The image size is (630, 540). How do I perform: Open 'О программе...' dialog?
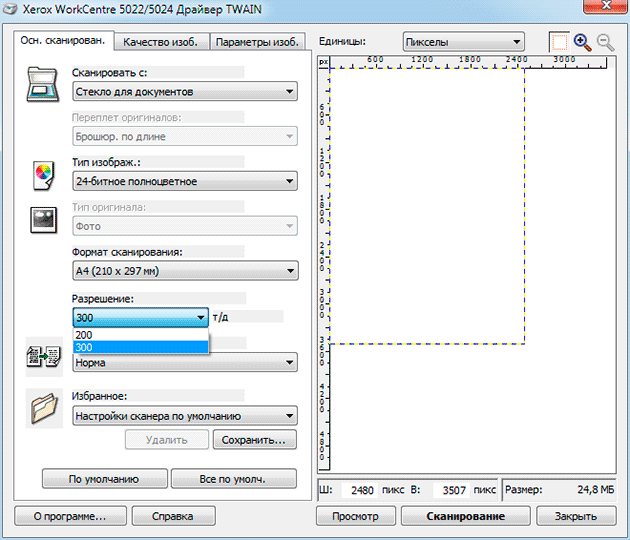click(70, 516)
